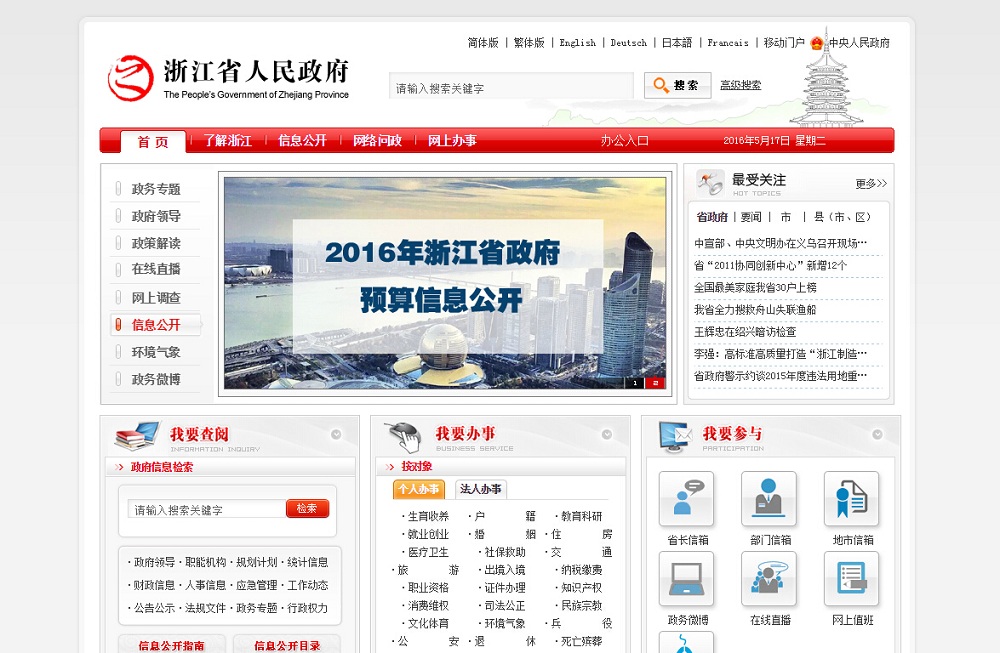Screen dimensions: 1000x653
Task: Select 政务微博 in the sidebar
Action: click(x=156, y=379)
